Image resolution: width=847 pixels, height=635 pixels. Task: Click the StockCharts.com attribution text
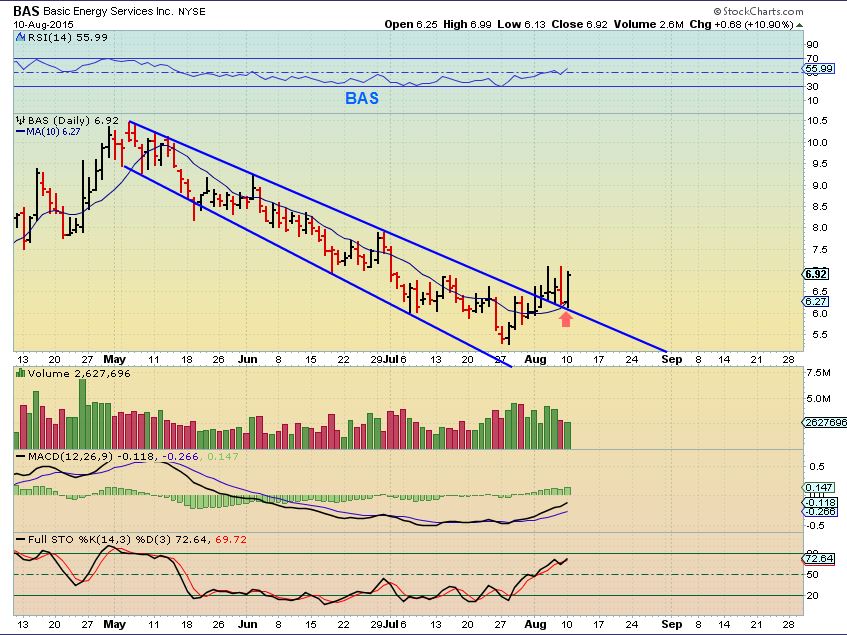(x=763, y=11)
